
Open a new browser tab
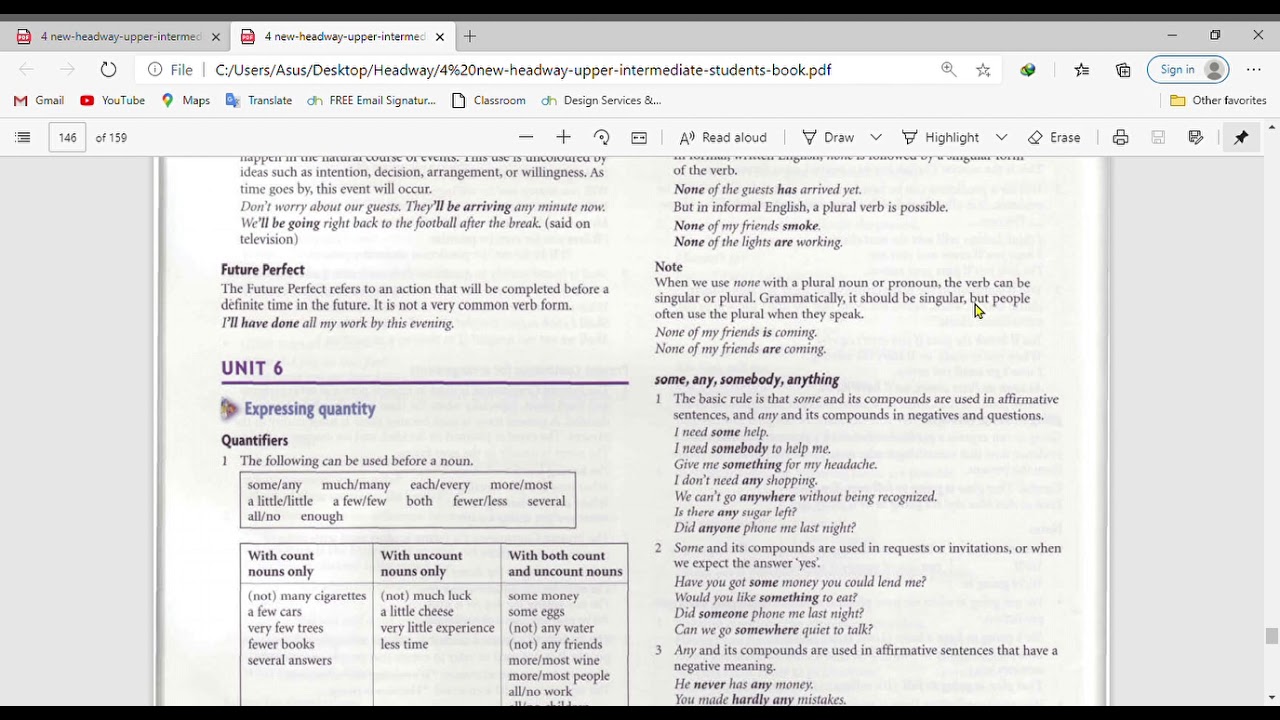(470, 37)
